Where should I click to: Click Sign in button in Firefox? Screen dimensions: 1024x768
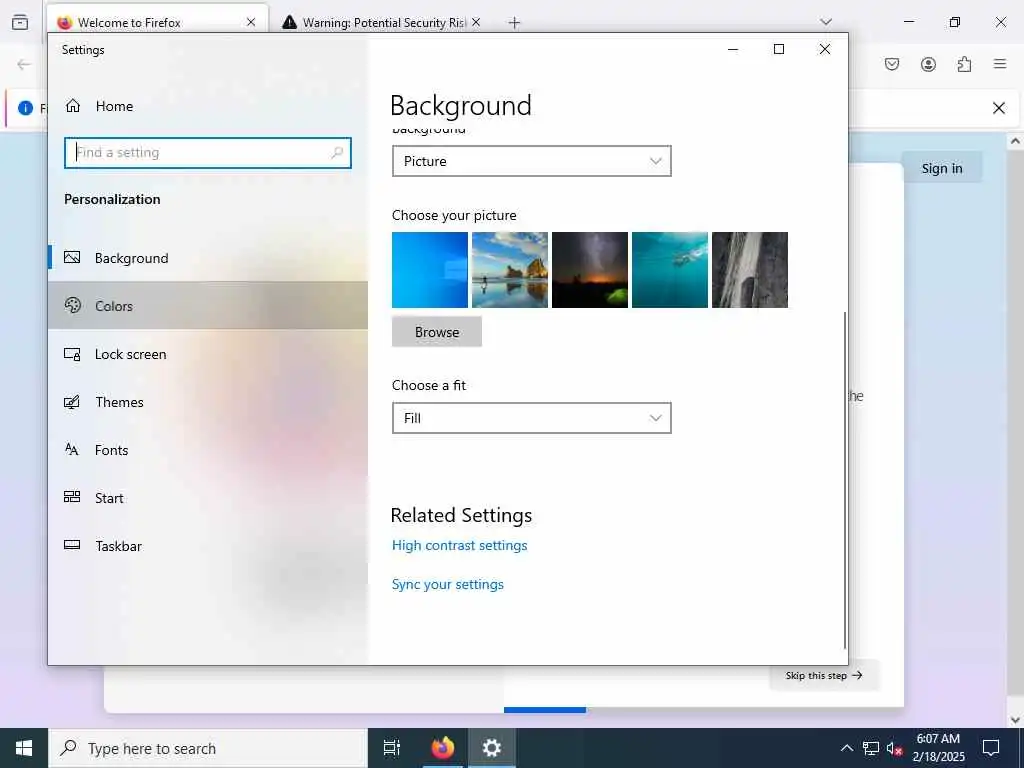coord(942,168)
